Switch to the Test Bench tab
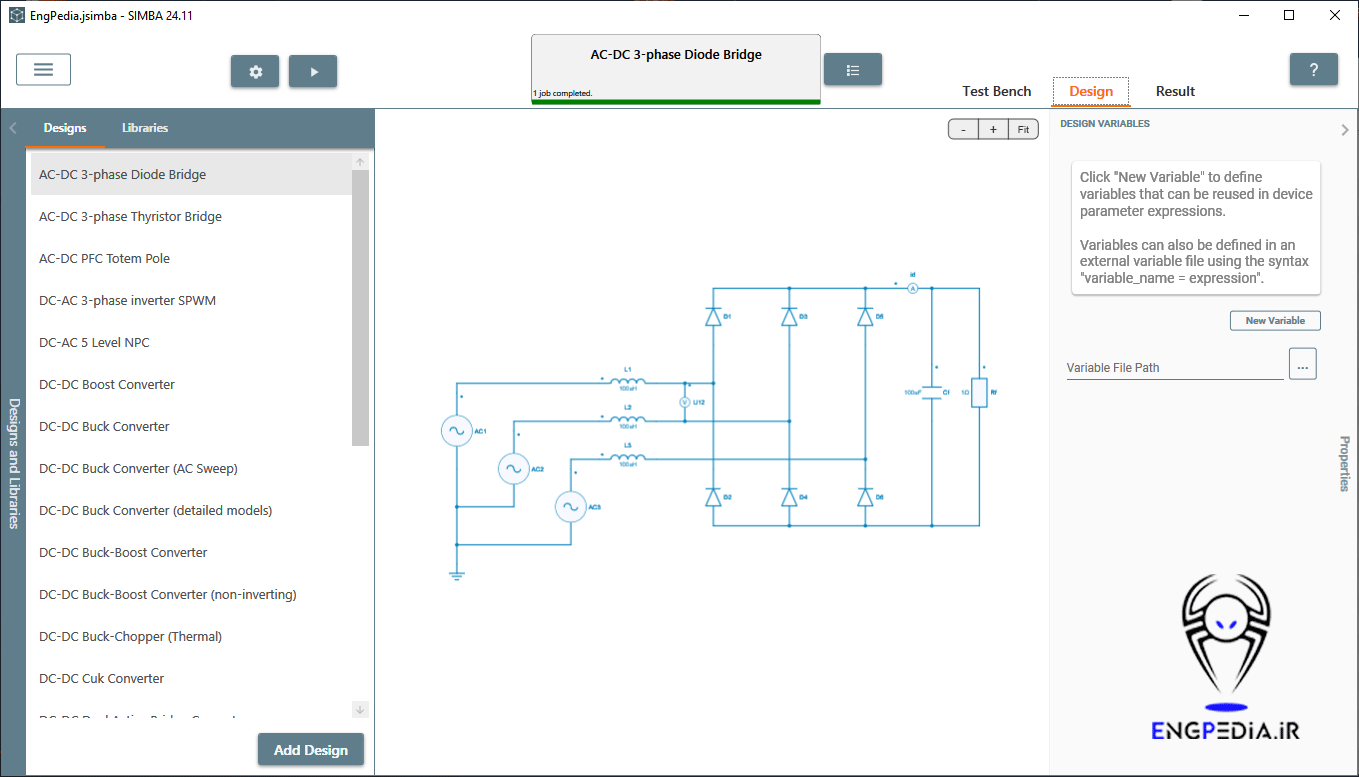The image size is (1359, 777). pos(996,91)
